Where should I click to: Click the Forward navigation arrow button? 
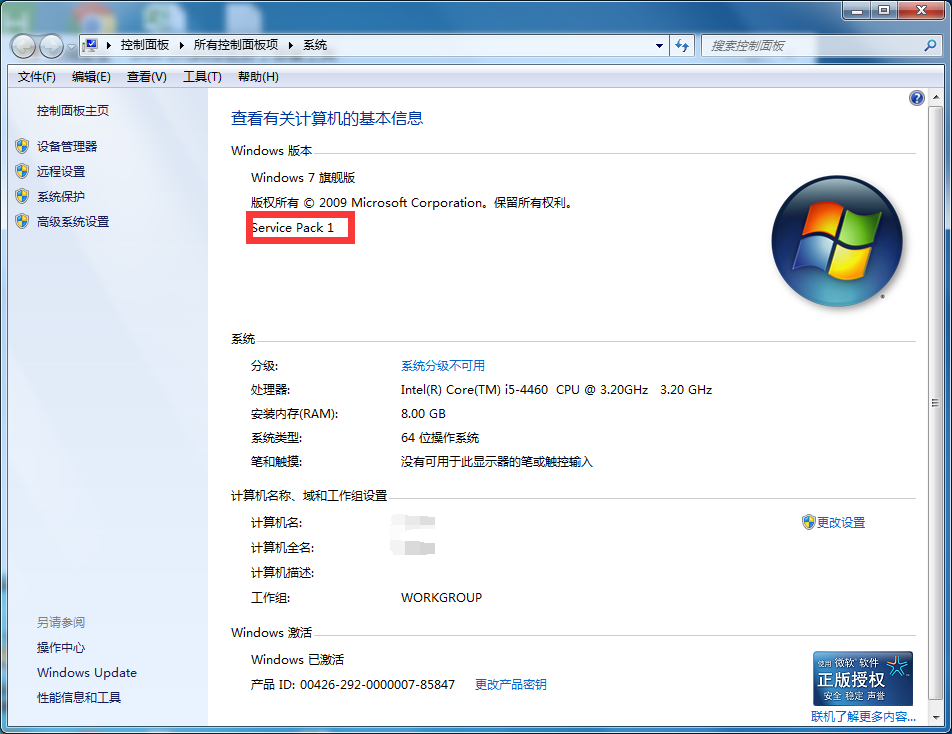(x=52, y=46)
